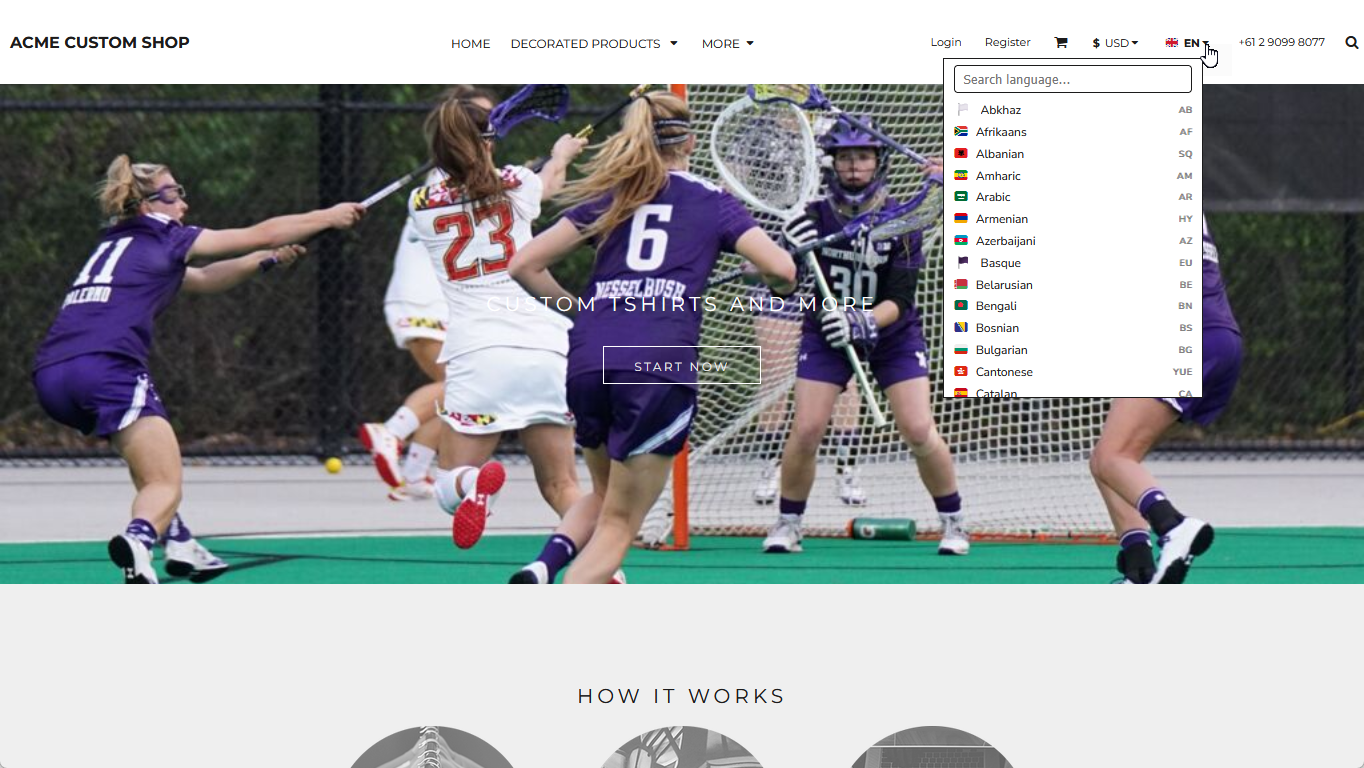
Task: Open the shopping cart icon
Action: (x=1060, y=43)
